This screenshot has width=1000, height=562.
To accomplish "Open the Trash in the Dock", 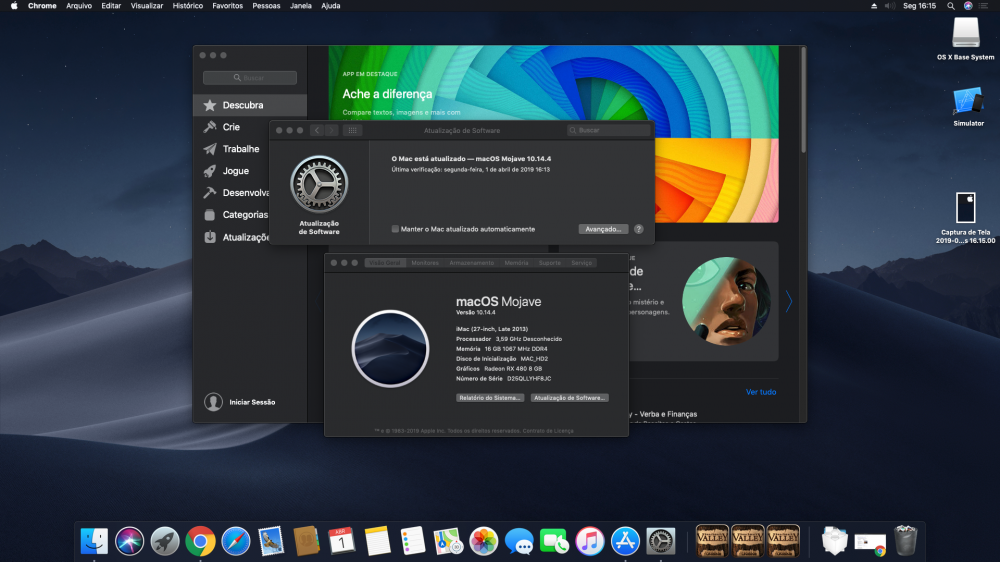I will coord(906,541).
